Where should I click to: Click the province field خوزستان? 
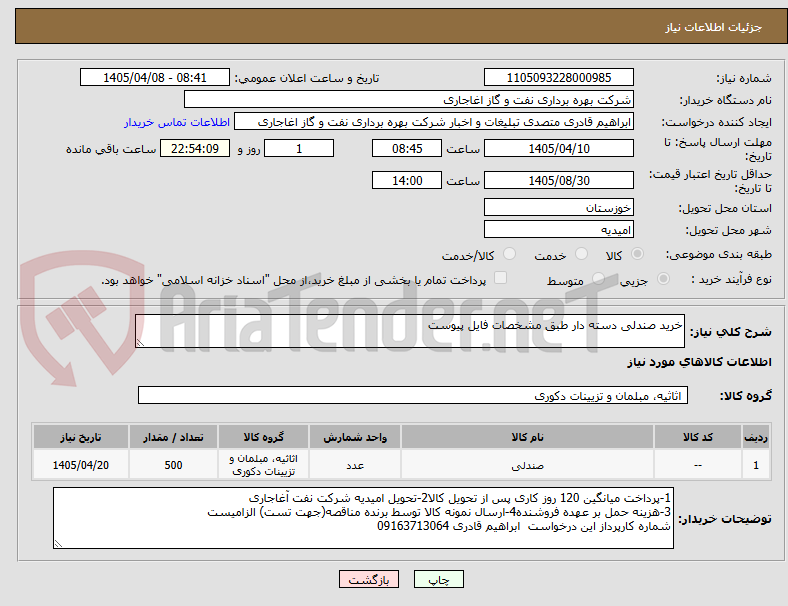coord(558,207)
